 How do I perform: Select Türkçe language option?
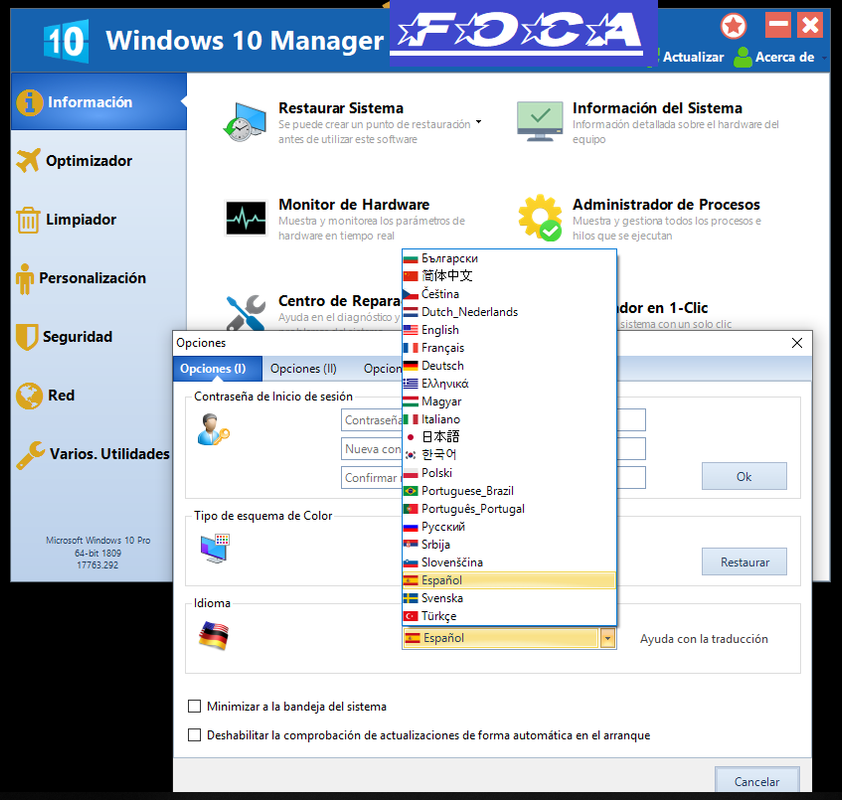tap(509, 616)
